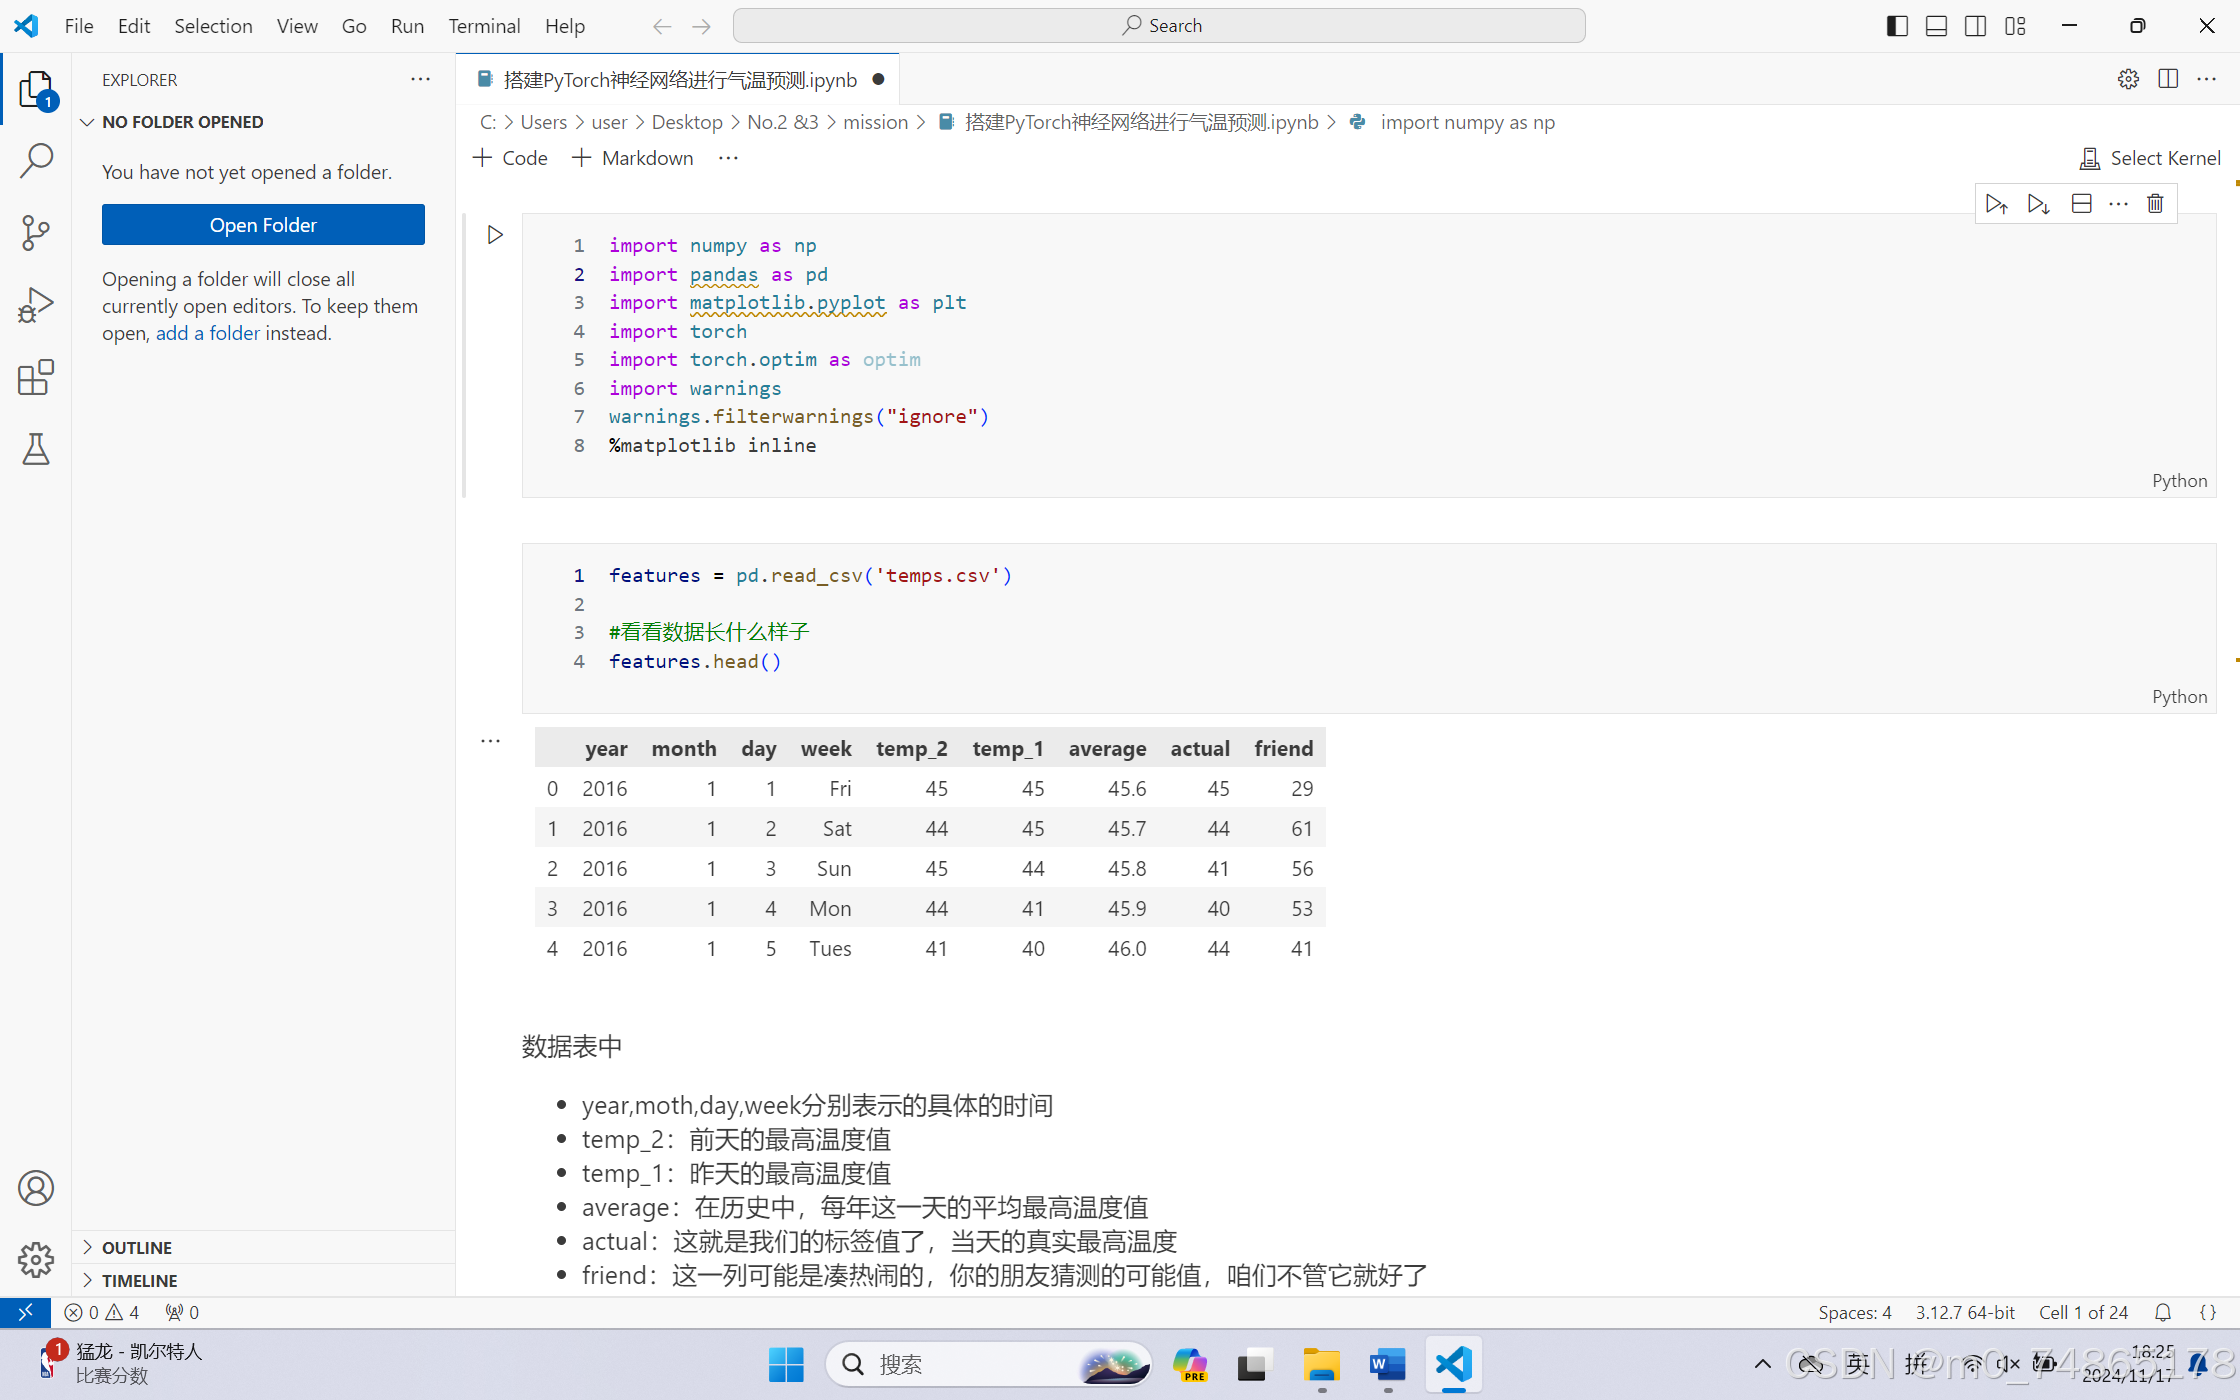Open the Extensions view icon
Viewport: 2240px width, 1400px height.
(x=36, y=377)
